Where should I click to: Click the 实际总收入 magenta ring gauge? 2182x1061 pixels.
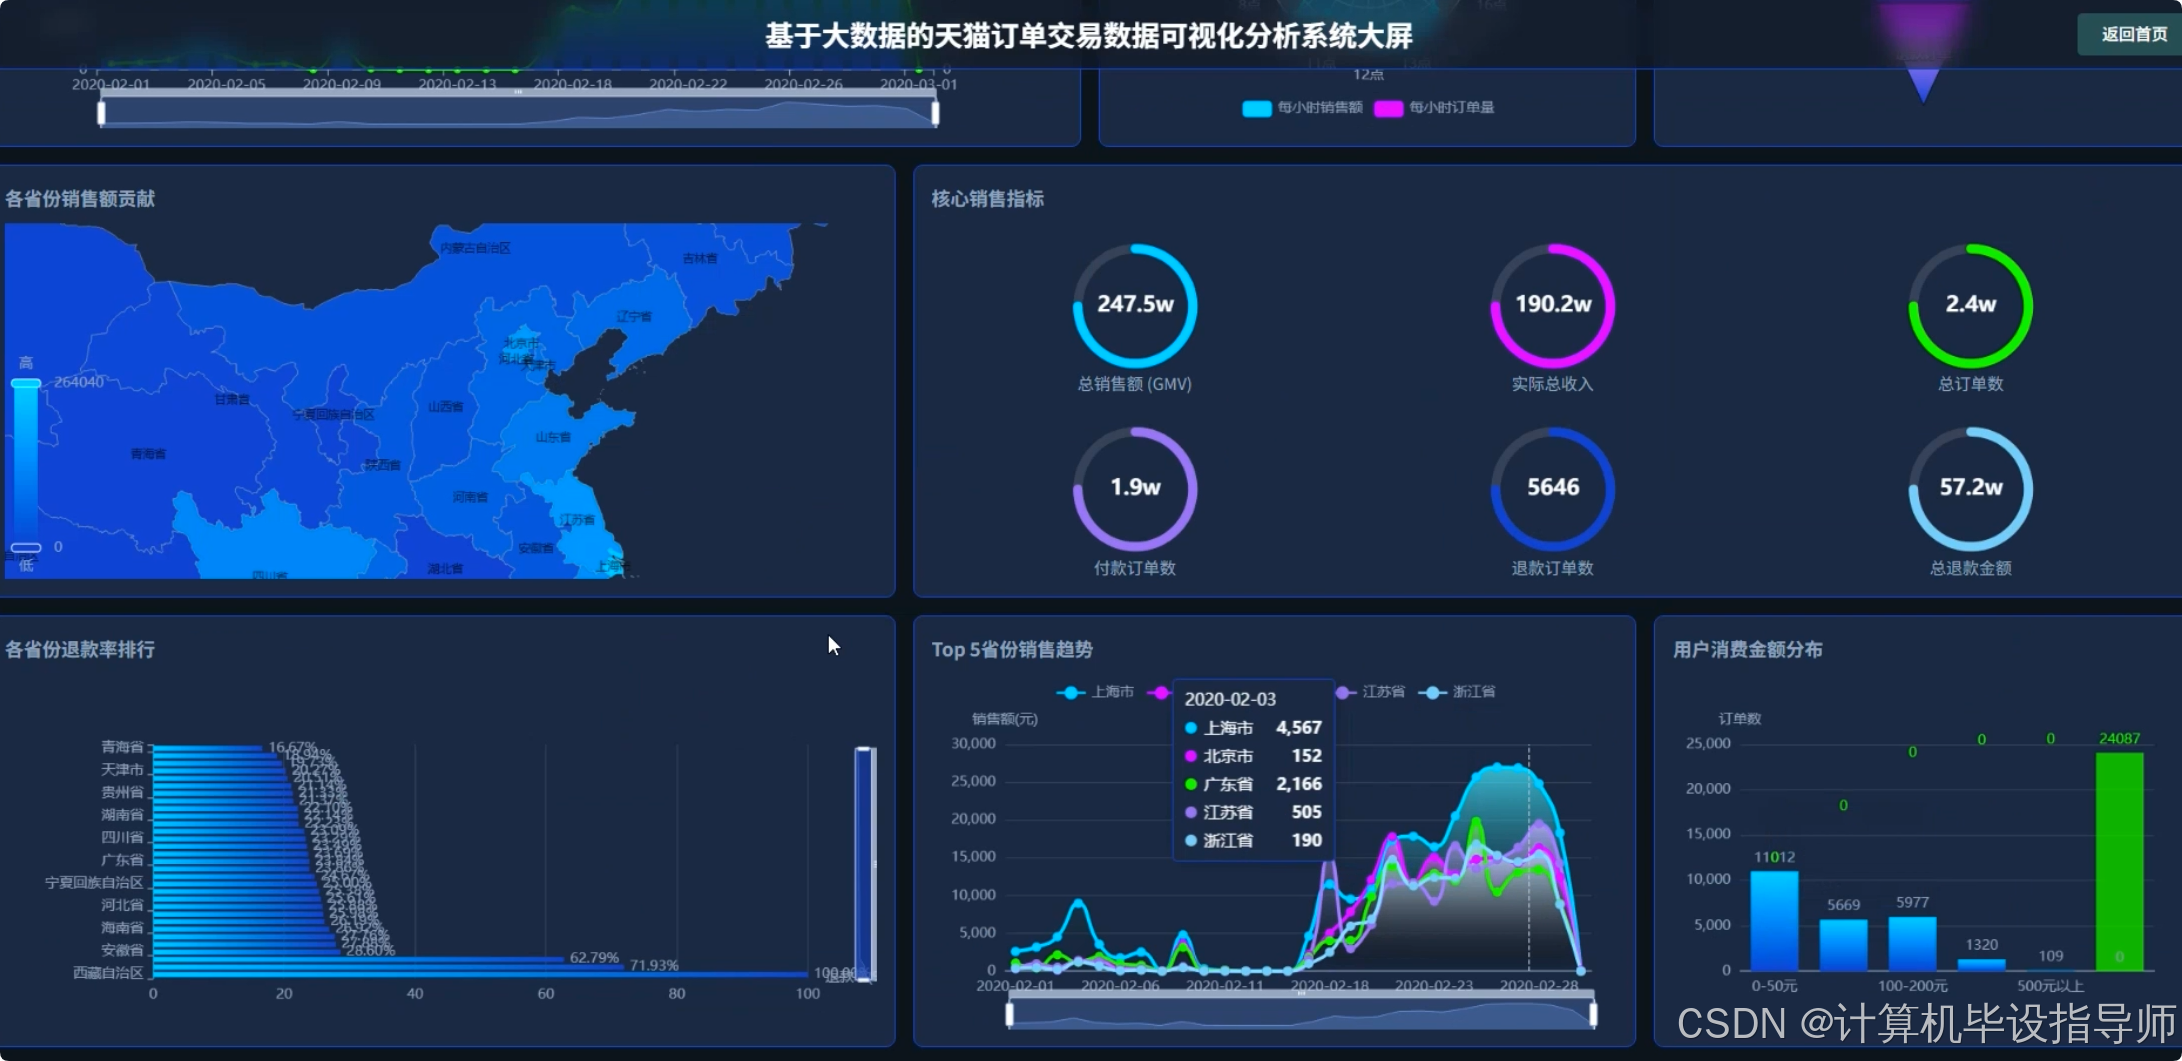[1552, 305]
